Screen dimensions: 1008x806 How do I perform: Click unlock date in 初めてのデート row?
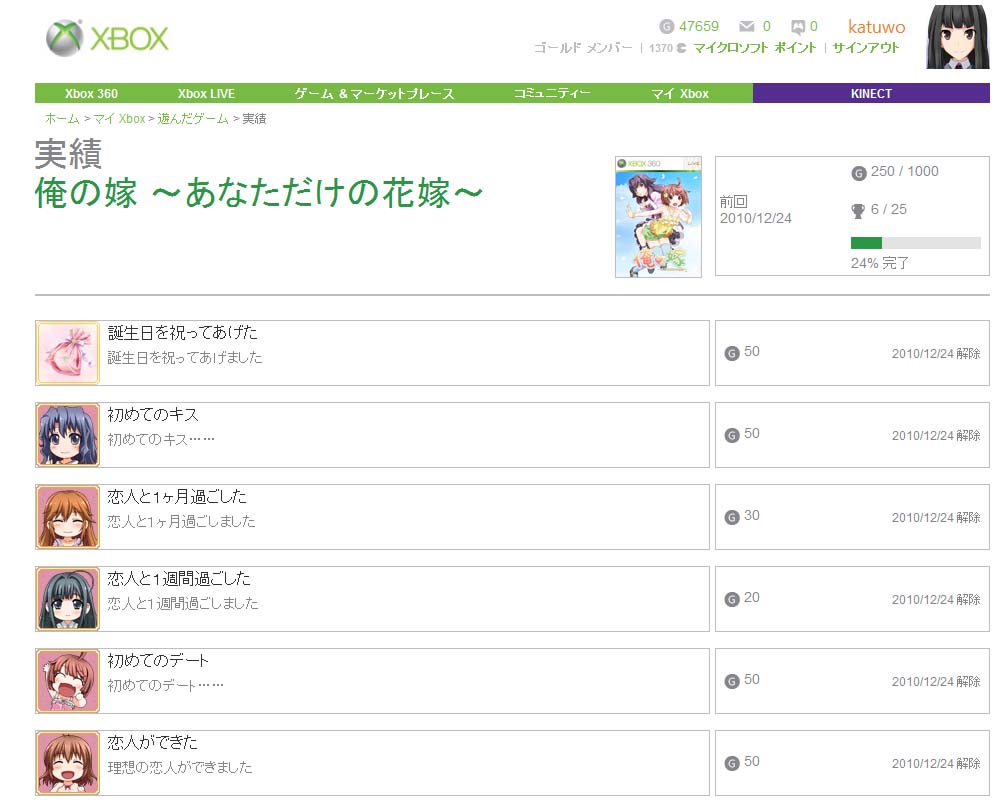936,682
